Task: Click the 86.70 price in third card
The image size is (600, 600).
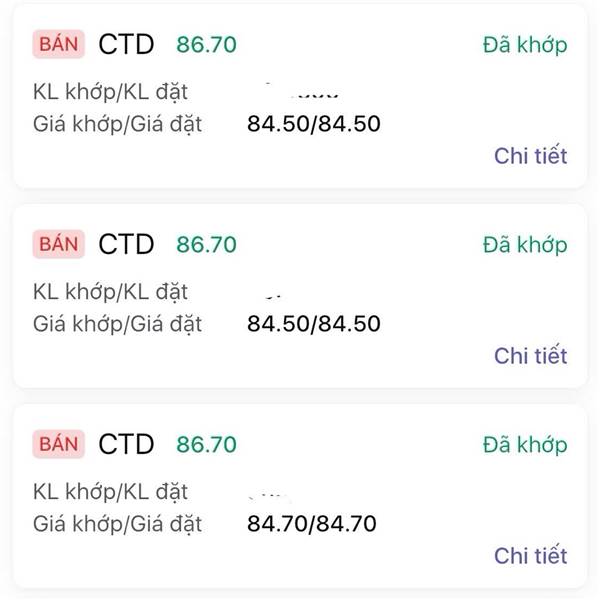Action: (206, 445)
